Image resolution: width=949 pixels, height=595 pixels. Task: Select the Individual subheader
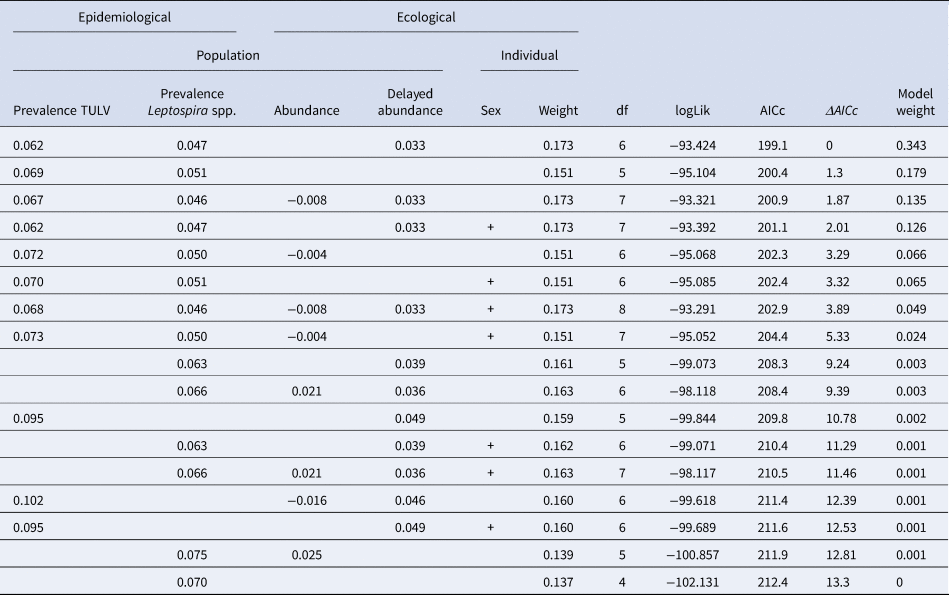coord(529,56)
